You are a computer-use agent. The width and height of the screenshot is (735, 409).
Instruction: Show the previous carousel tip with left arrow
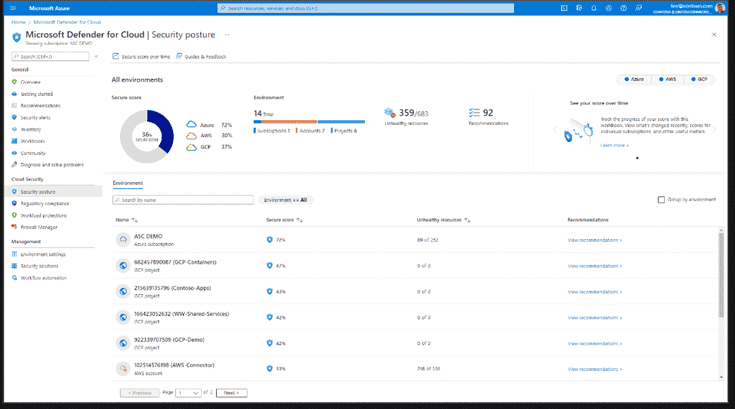point(555,130)
